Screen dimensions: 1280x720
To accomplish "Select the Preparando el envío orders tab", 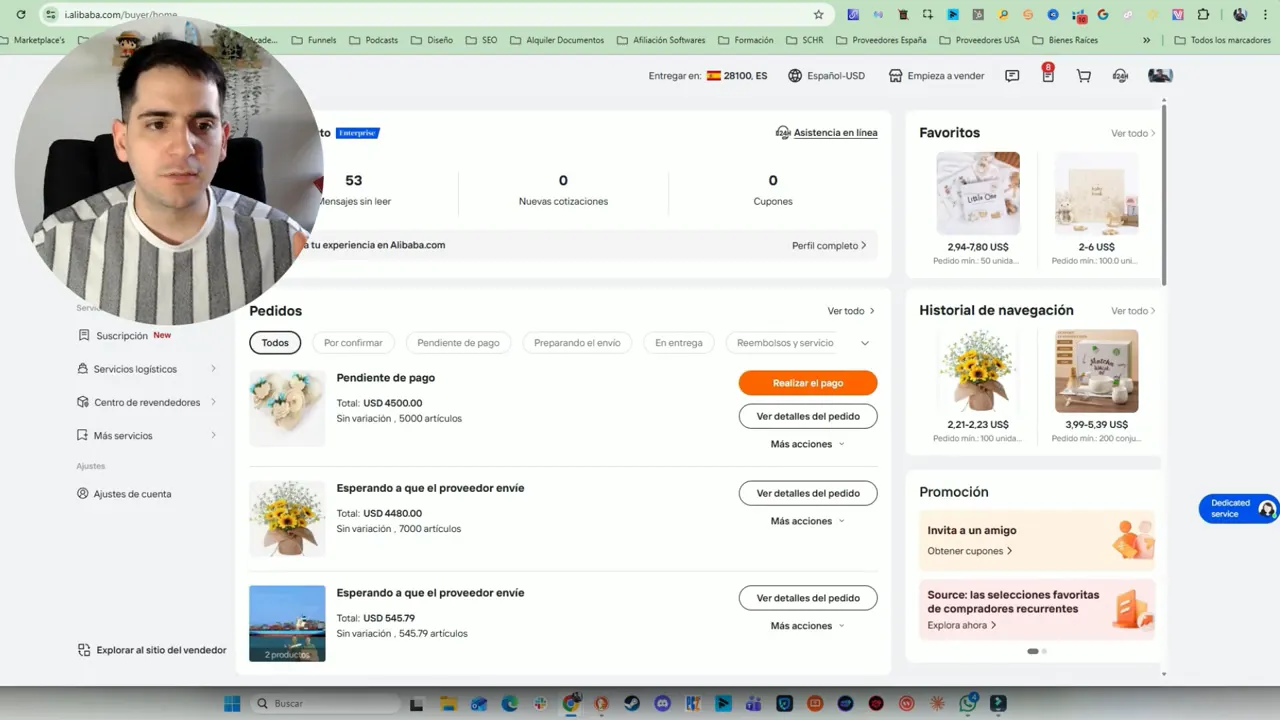I will (x=577, y=343).
